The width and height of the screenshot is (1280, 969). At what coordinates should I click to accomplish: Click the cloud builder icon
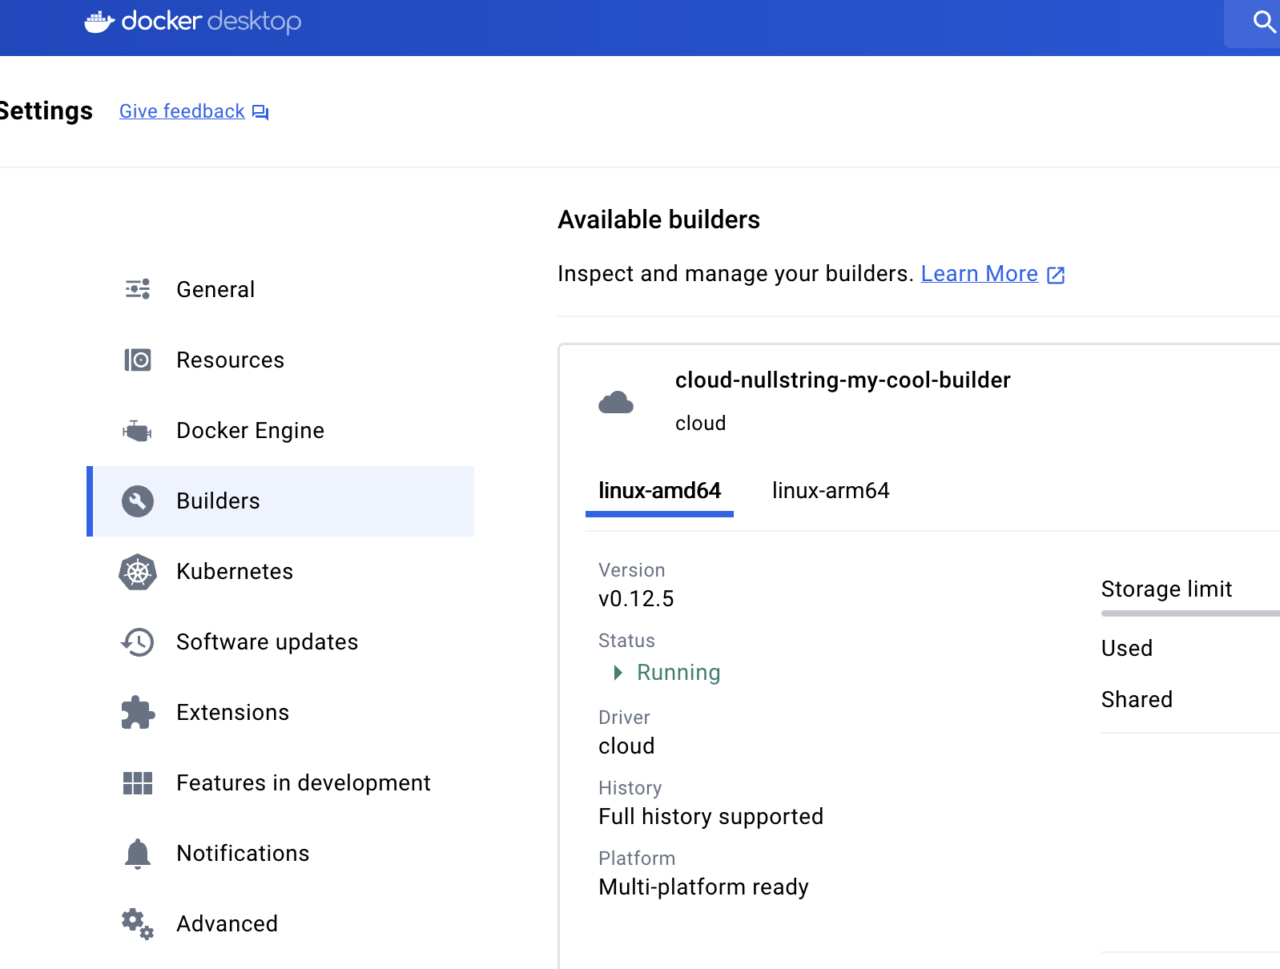pos(617,401)
